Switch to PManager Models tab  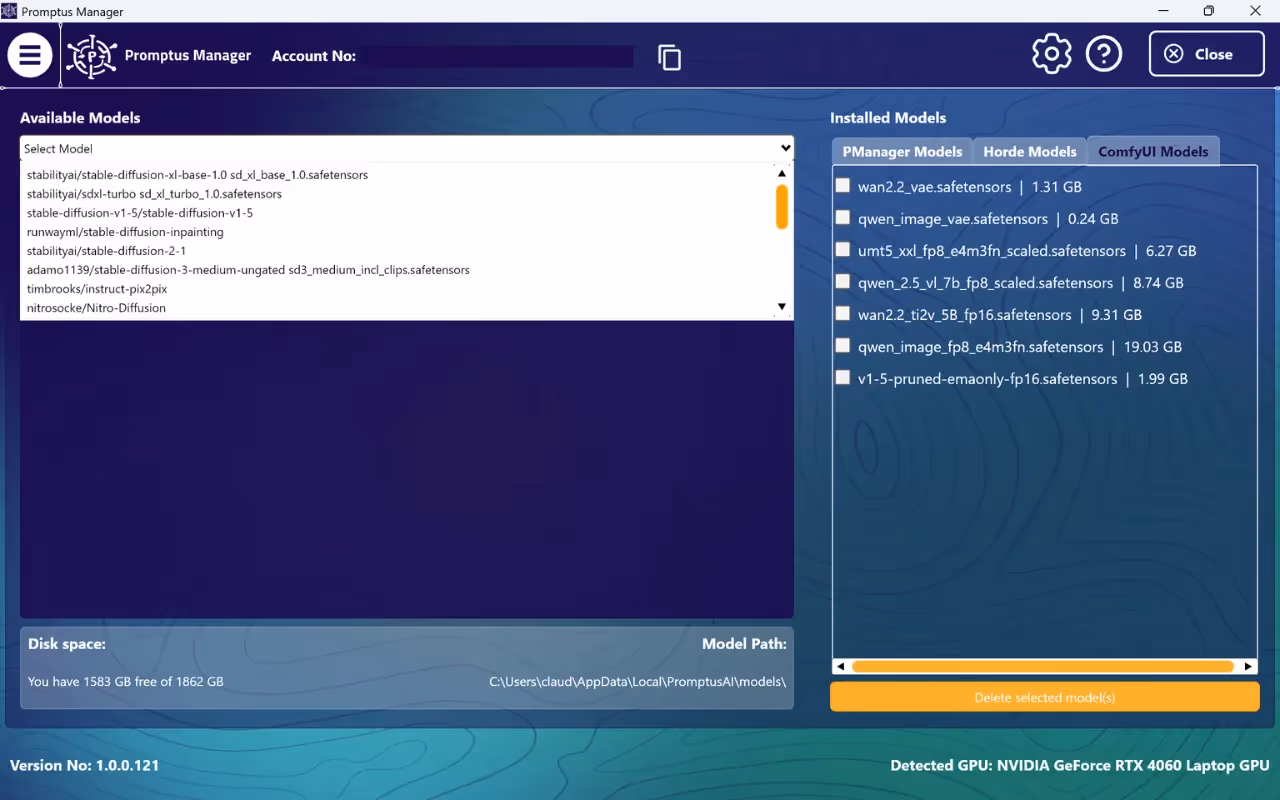click(x=902, y=151)
